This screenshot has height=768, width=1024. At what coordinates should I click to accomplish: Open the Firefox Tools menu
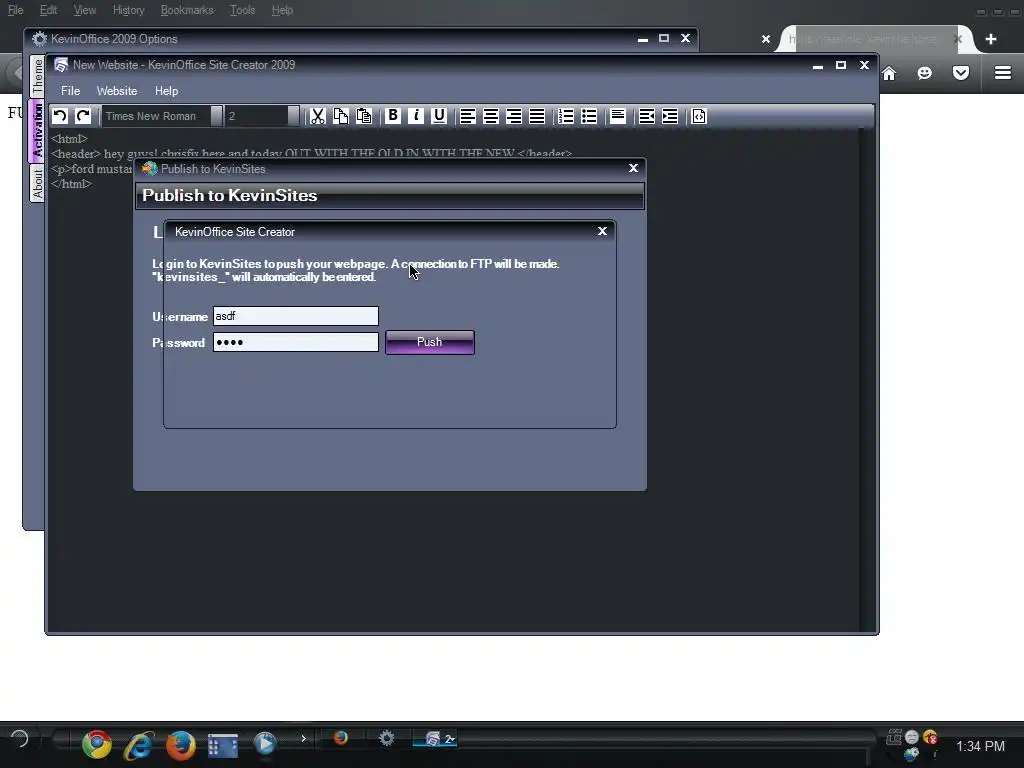(x=242, y=10)
